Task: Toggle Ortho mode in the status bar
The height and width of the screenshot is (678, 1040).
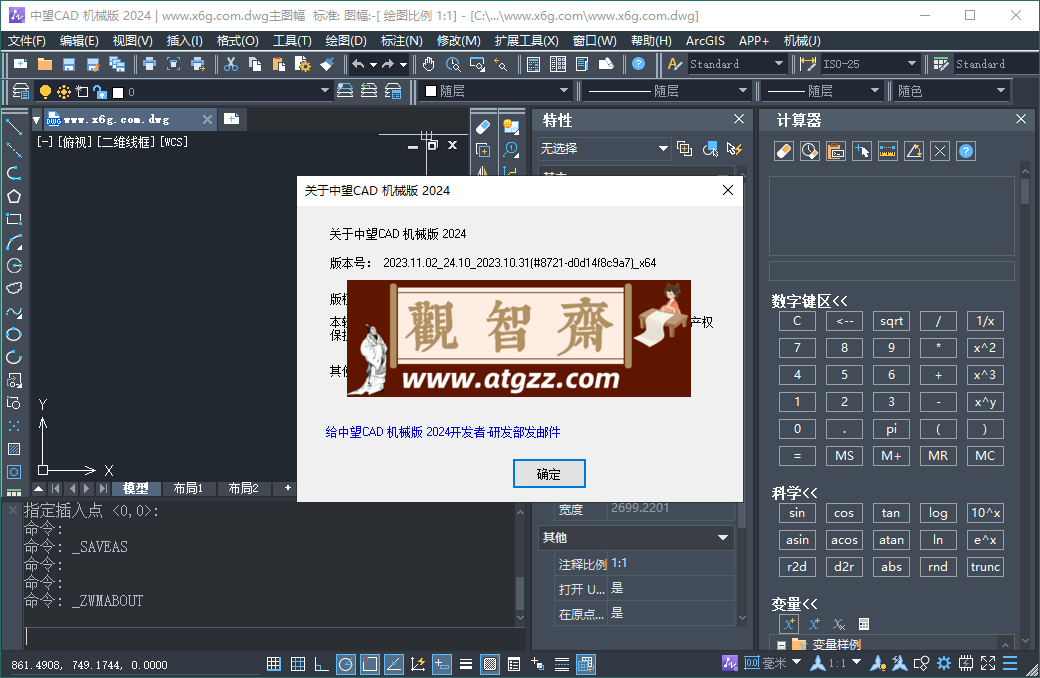Action: (x=322, y=664)
